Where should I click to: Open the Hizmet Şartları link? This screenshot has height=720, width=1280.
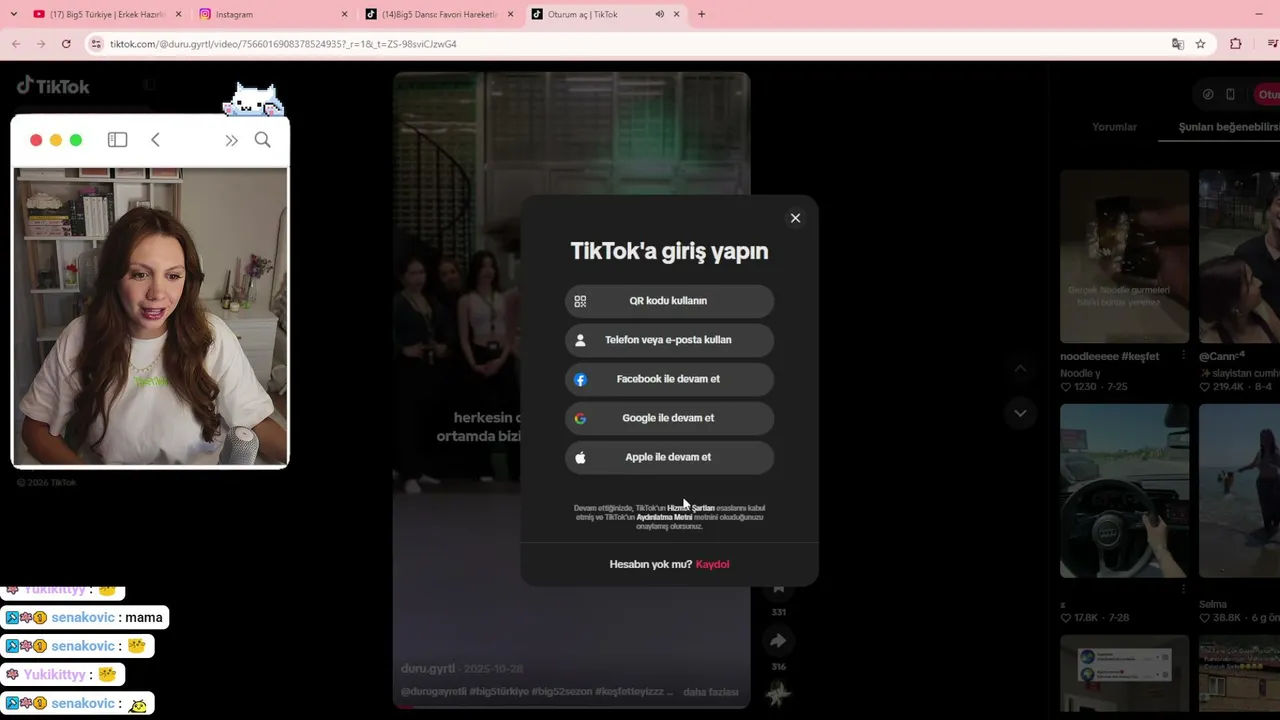pyautogui.click(x=691, y=508)
